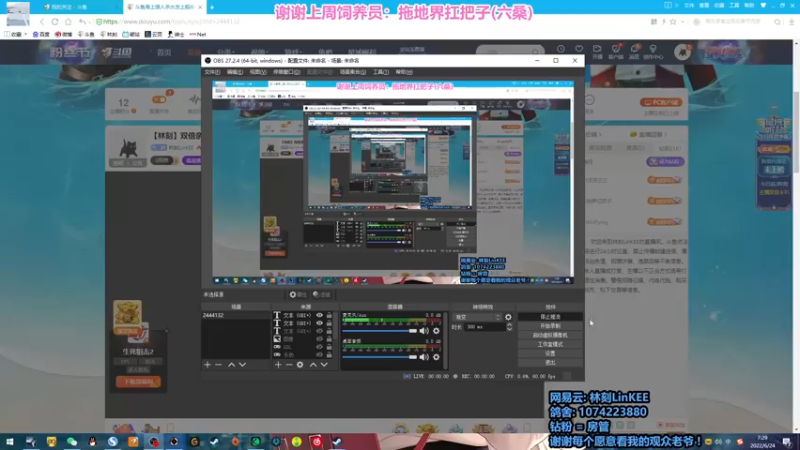Image resolution: width=800 pixels, height=450 pixels.
Task: Open NetEase Cloud Music red taskbar icon
Action: coord(317,442)
